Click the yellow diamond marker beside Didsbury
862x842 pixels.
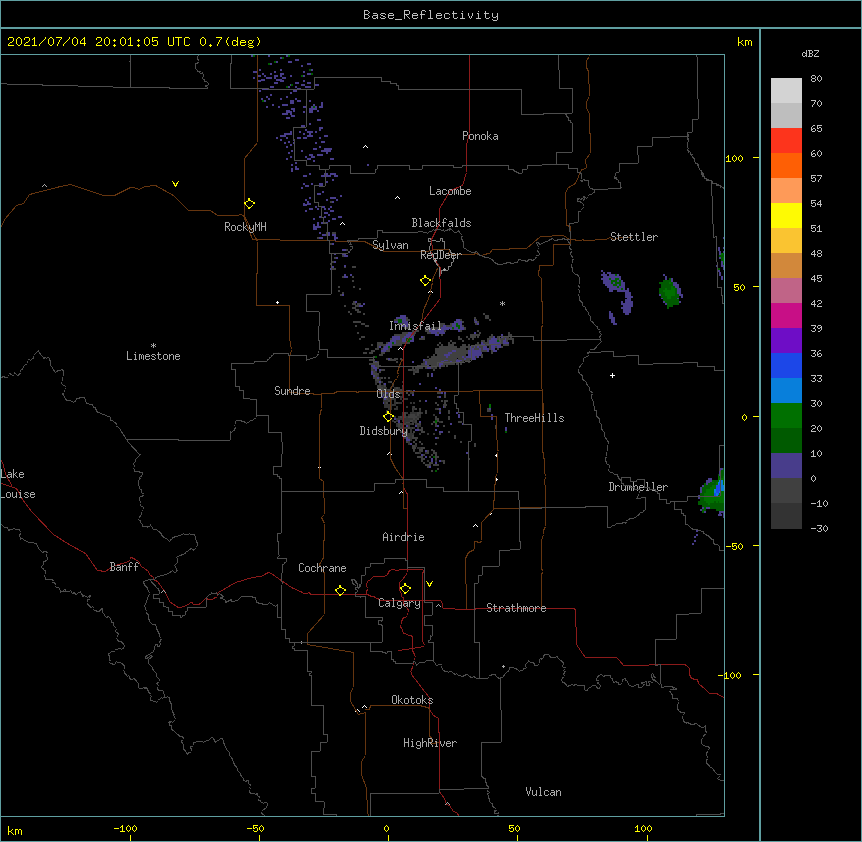click(389, 417)
